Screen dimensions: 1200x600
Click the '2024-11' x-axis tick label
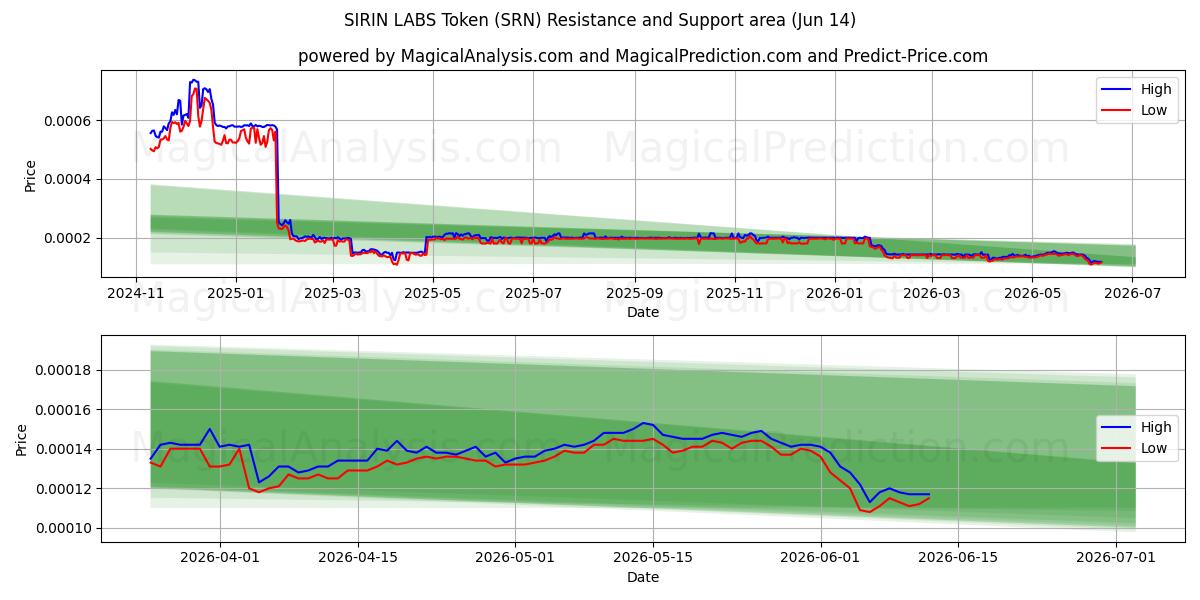coord(137,293)
